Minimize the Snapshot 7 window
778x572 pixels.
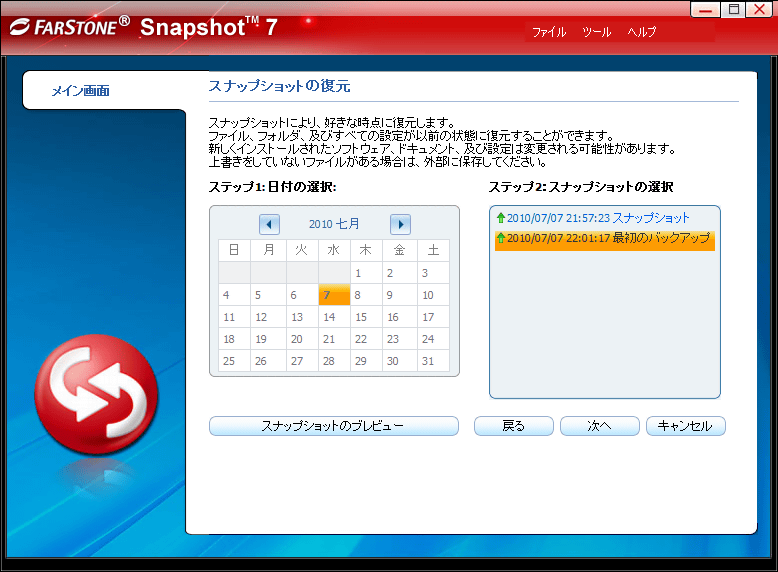(x=706, y=9)
